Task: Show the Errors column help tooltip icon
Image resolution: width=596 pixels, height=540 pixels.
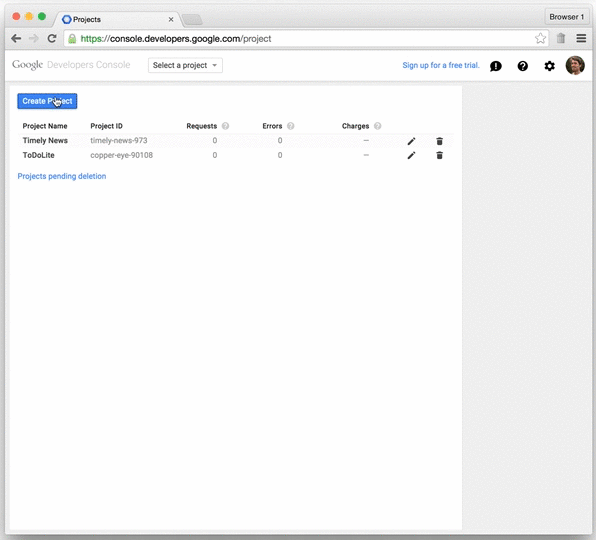Action: point(291,126)
